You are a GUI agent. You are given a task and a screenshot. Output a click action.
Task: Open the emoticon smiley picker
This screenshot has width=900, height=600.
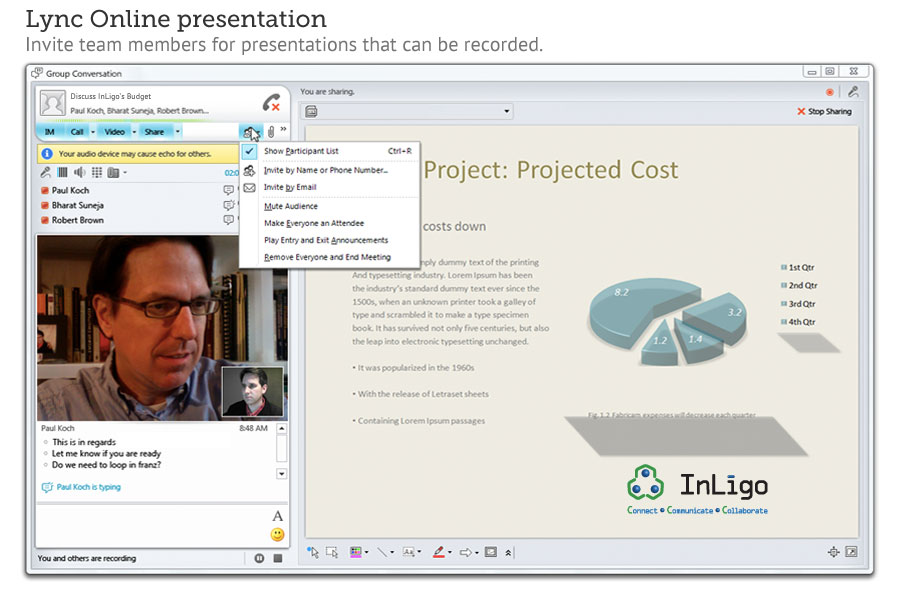(x=277, y=535)
